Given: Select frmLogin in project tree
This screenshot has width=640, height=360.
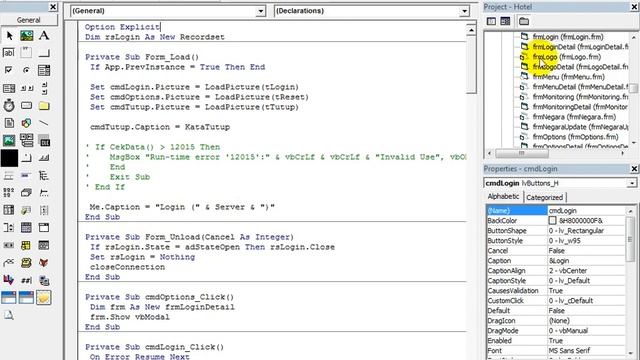Looking at the screenshot, I should pyautogui.click(x=567, y=37).
